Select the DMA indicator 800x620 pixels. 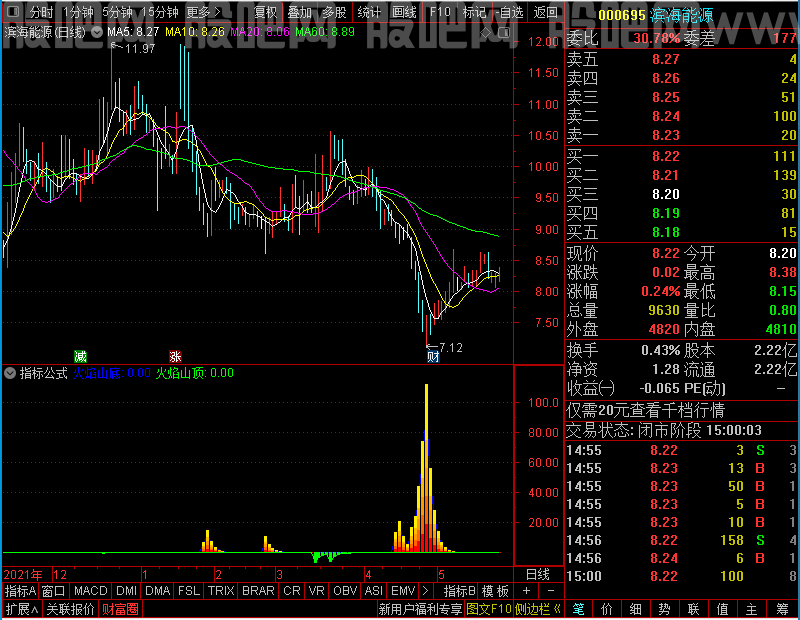(x=158, y=591)
